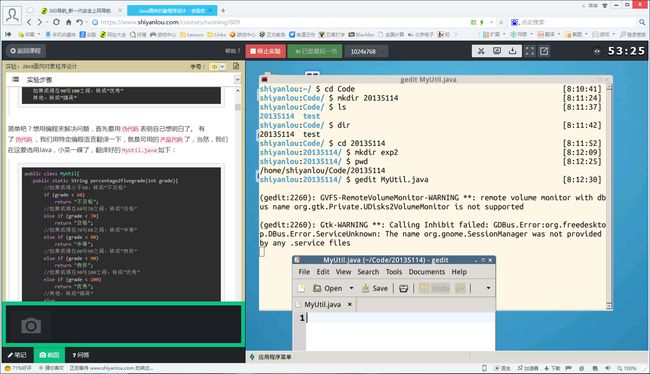The image size is (650, 374).
Task: Open gedit Tools menu
Action: [394, 272]
